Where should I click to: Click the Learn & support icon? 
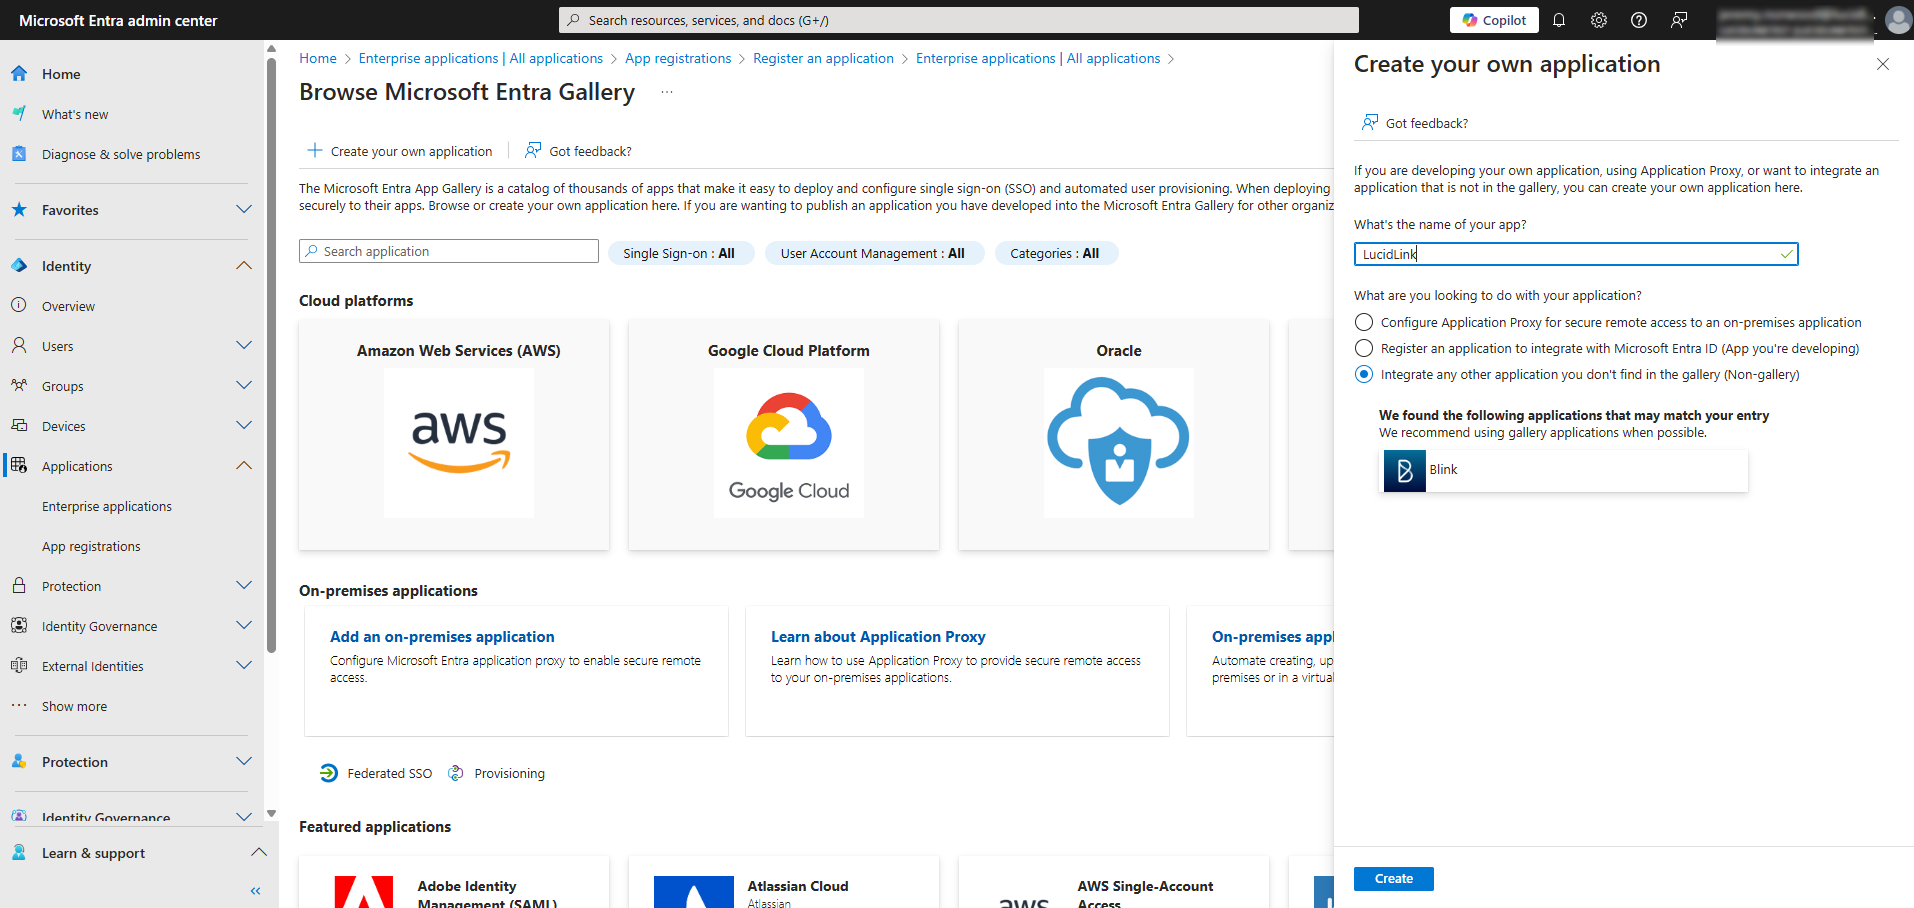[x=19, y=853]
